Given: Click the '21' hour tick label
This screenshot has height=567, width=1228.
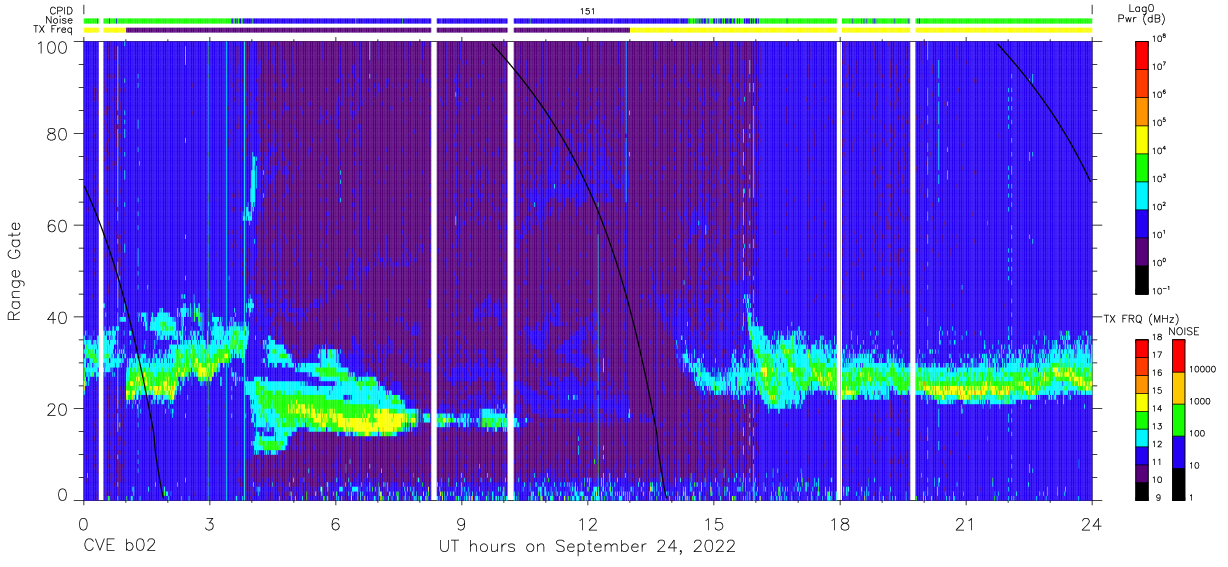Looking at the screenshot, I should point(966,523).
